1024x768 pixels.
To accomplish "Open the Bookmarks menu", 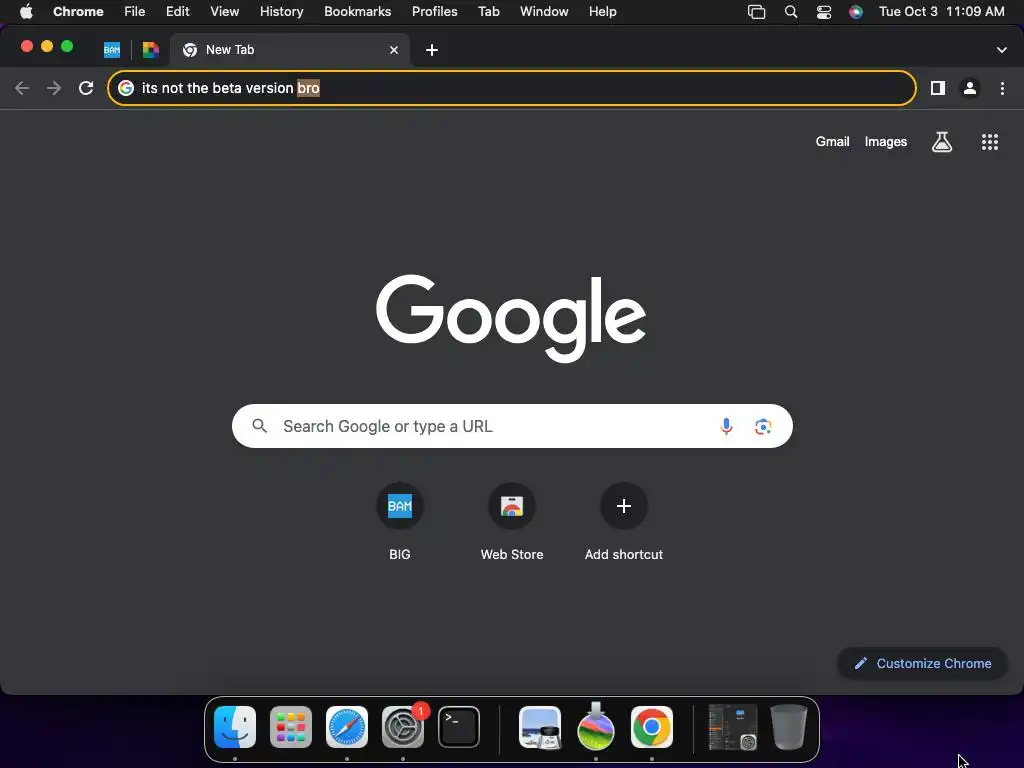I will tap(357, 12).
